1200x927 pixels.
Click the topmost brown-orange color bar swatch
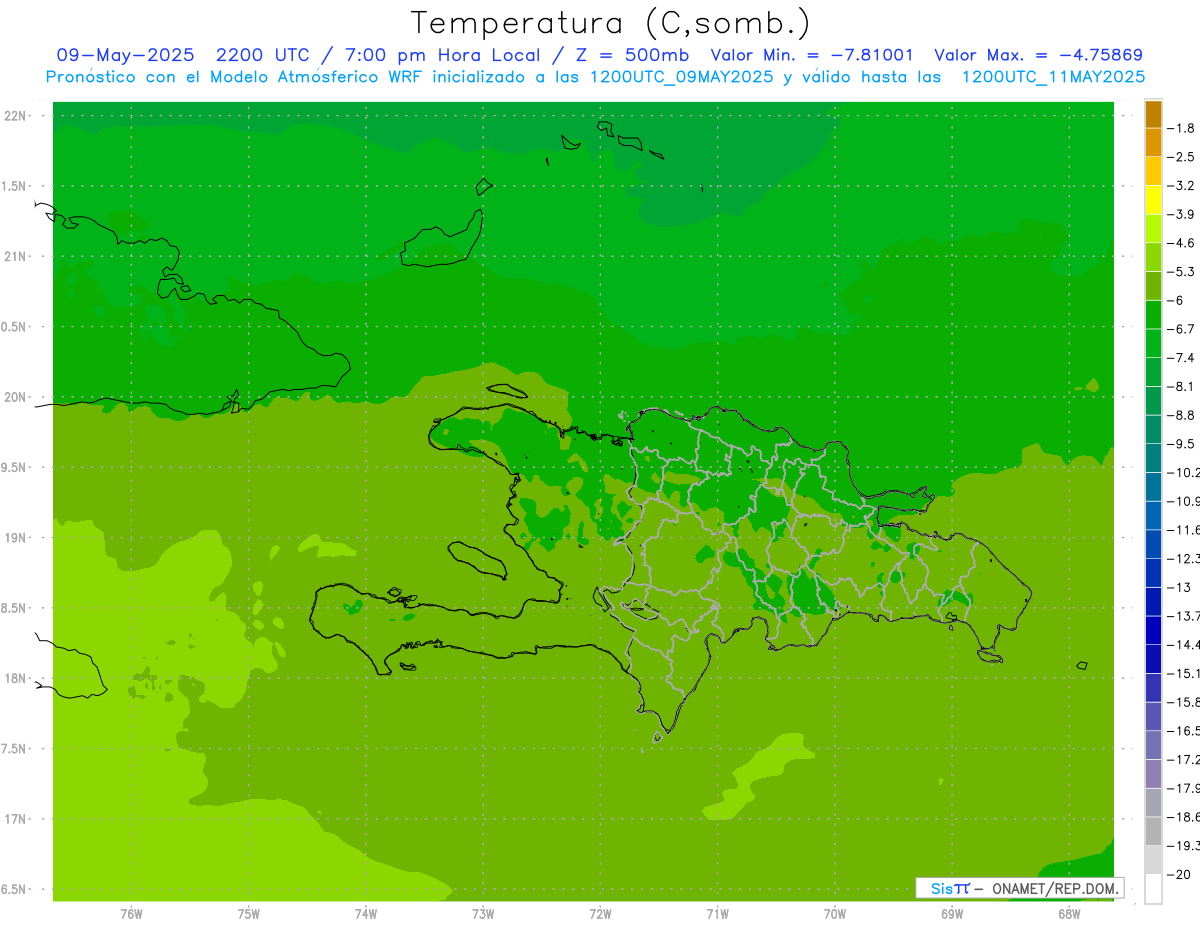point(1153,115)
